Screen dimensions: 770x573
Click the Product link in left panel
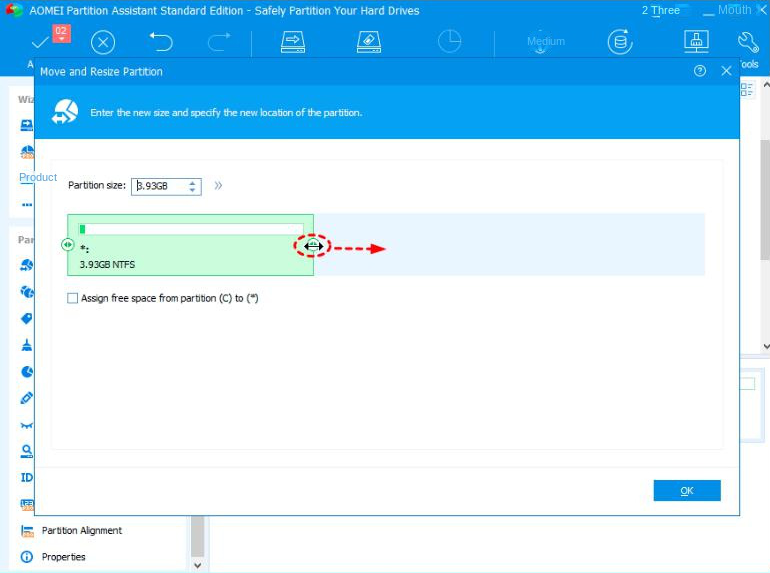click(38, 177)
